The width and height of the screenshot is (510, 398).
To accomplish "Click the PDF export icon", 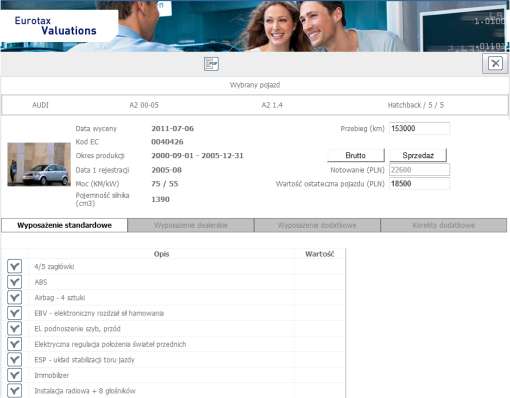I will [x=211, y=64].
